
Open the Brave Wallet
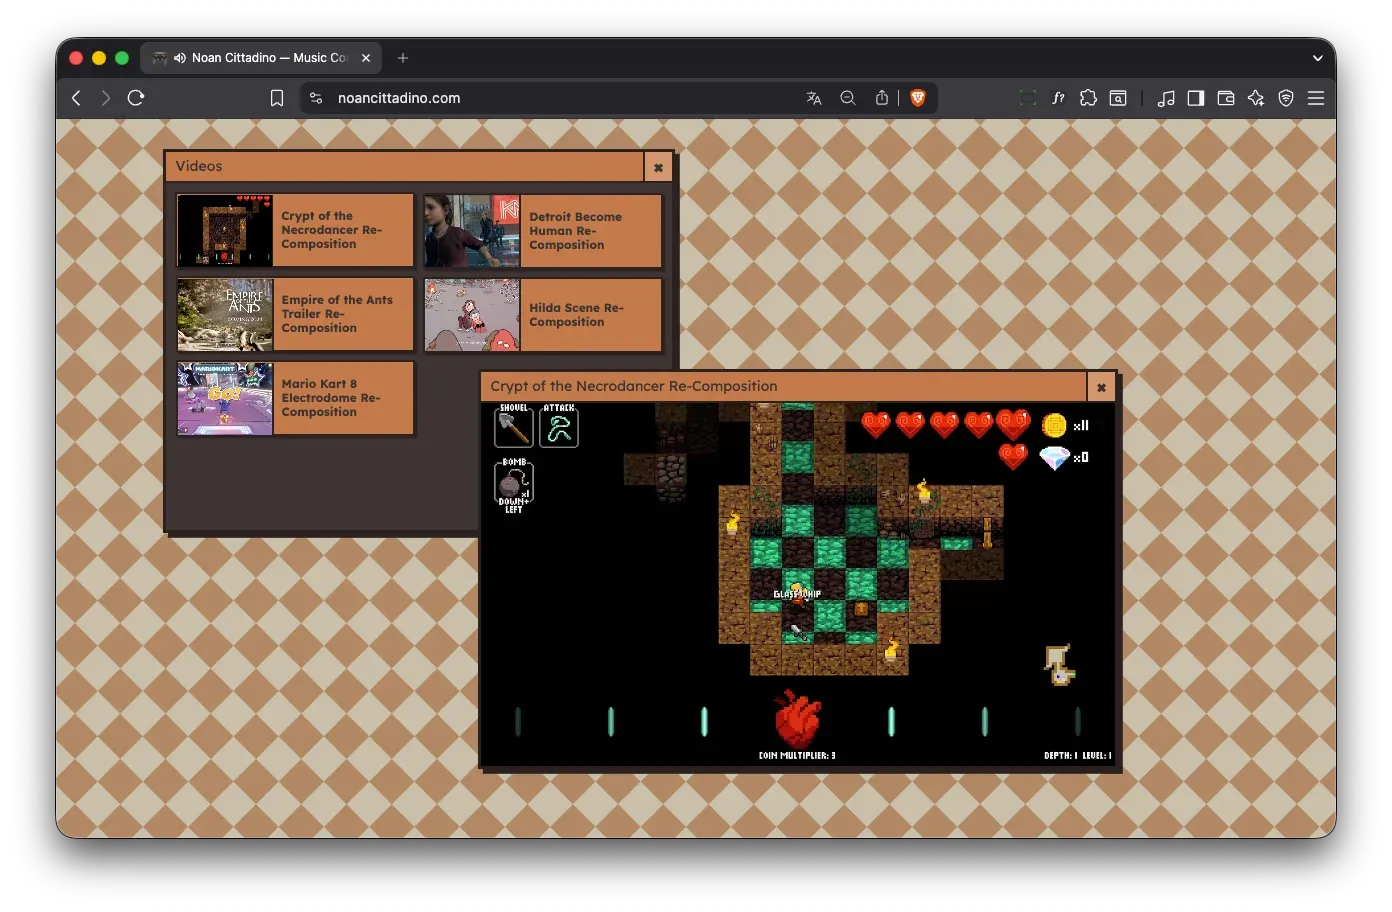(x=1226, y=98)
